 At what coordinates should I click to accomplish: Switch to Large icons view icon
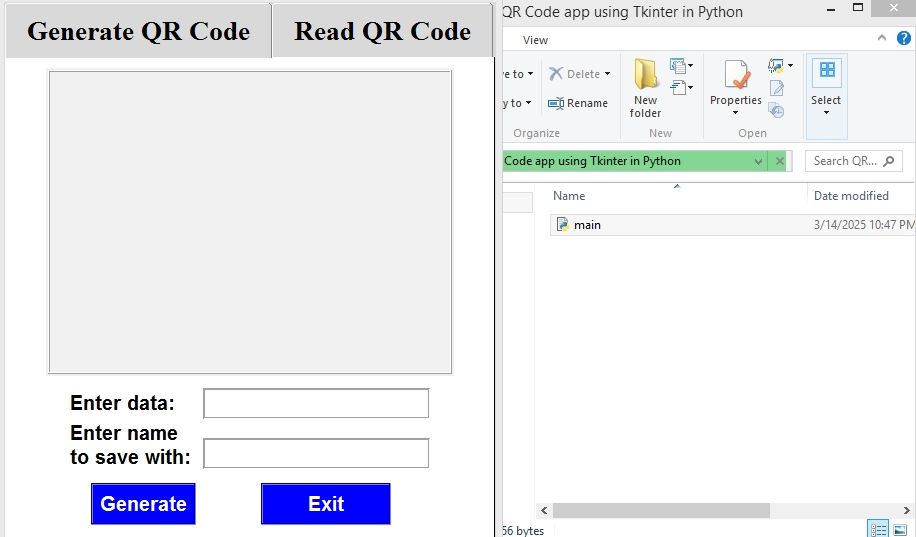(900, 529)
